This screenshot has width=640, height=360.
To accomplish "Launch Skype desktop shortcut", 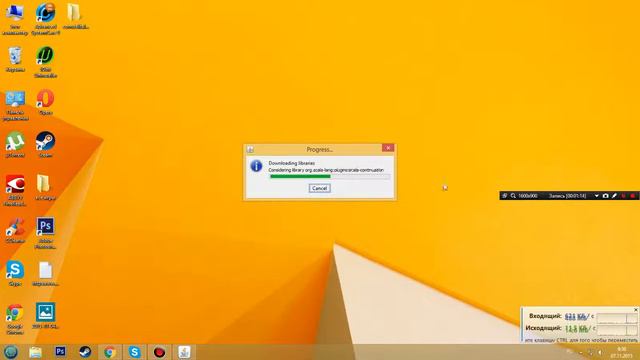I will [15, 273].
